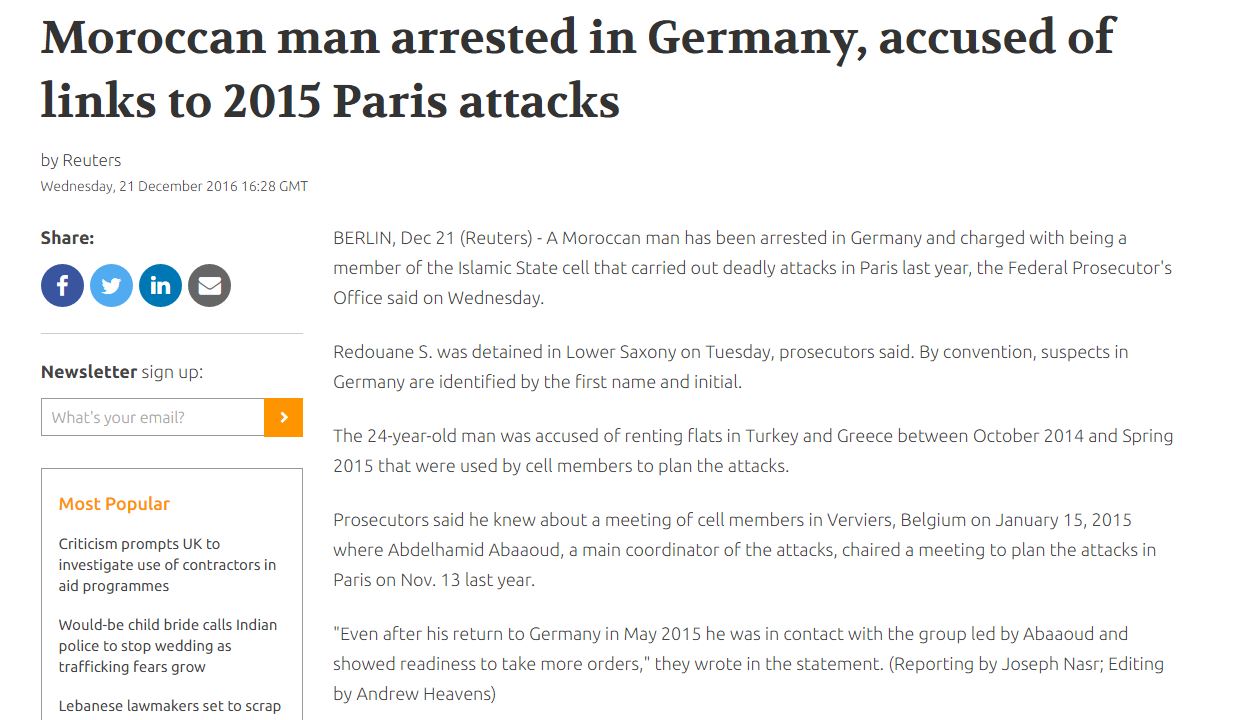
Task: Click the paragraph beginning "BERLIN, Dec 21"
Action: pos(752,268)
